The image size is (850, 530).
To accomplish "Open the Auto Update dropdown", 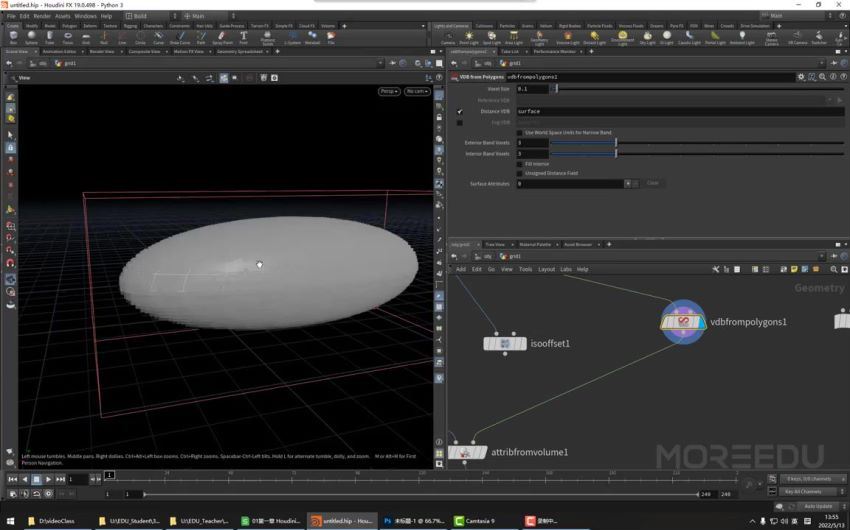I will 821,506.
